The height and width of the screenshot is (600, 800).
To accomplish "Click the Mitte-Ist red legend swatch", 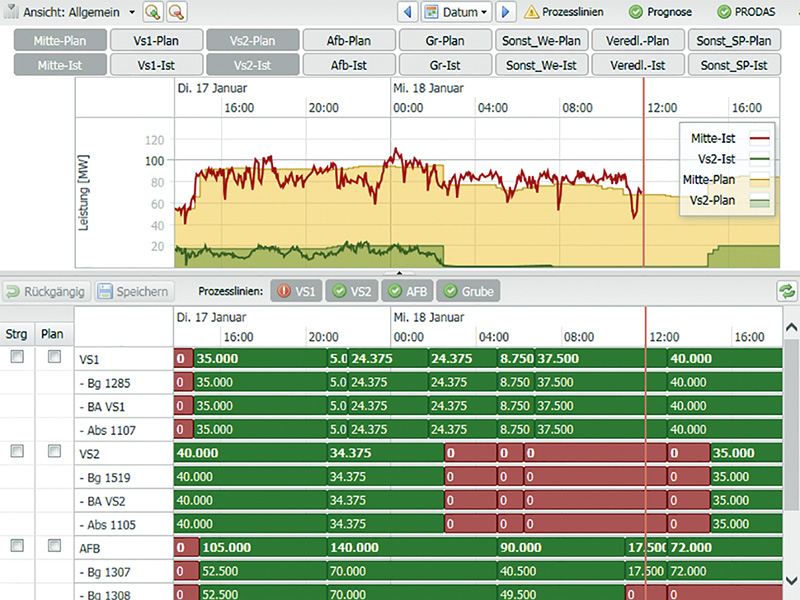I will [x=757, y=138].
